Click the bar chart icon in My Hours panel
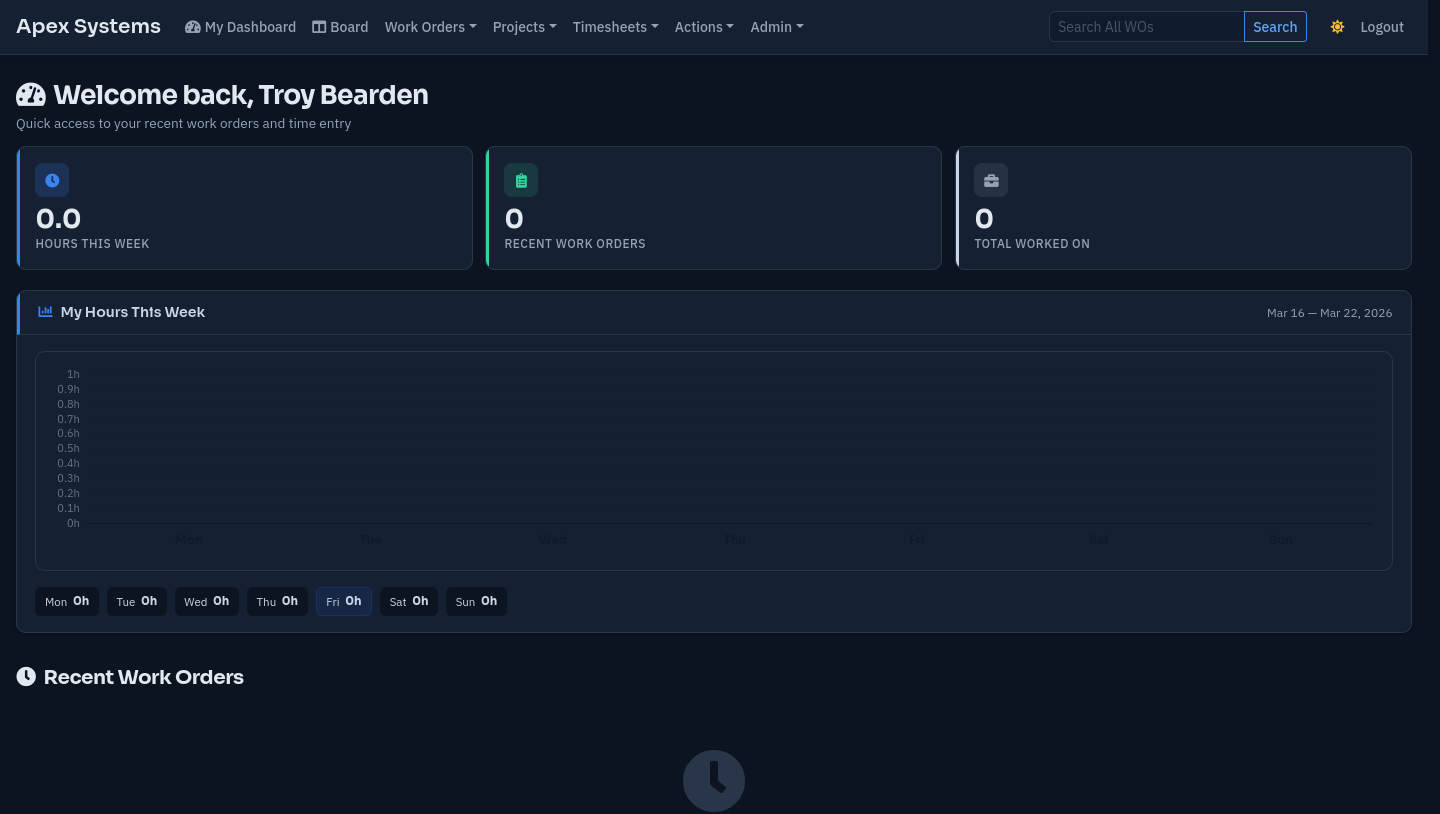The image size is (1440, 814). (x=45, y=311)
